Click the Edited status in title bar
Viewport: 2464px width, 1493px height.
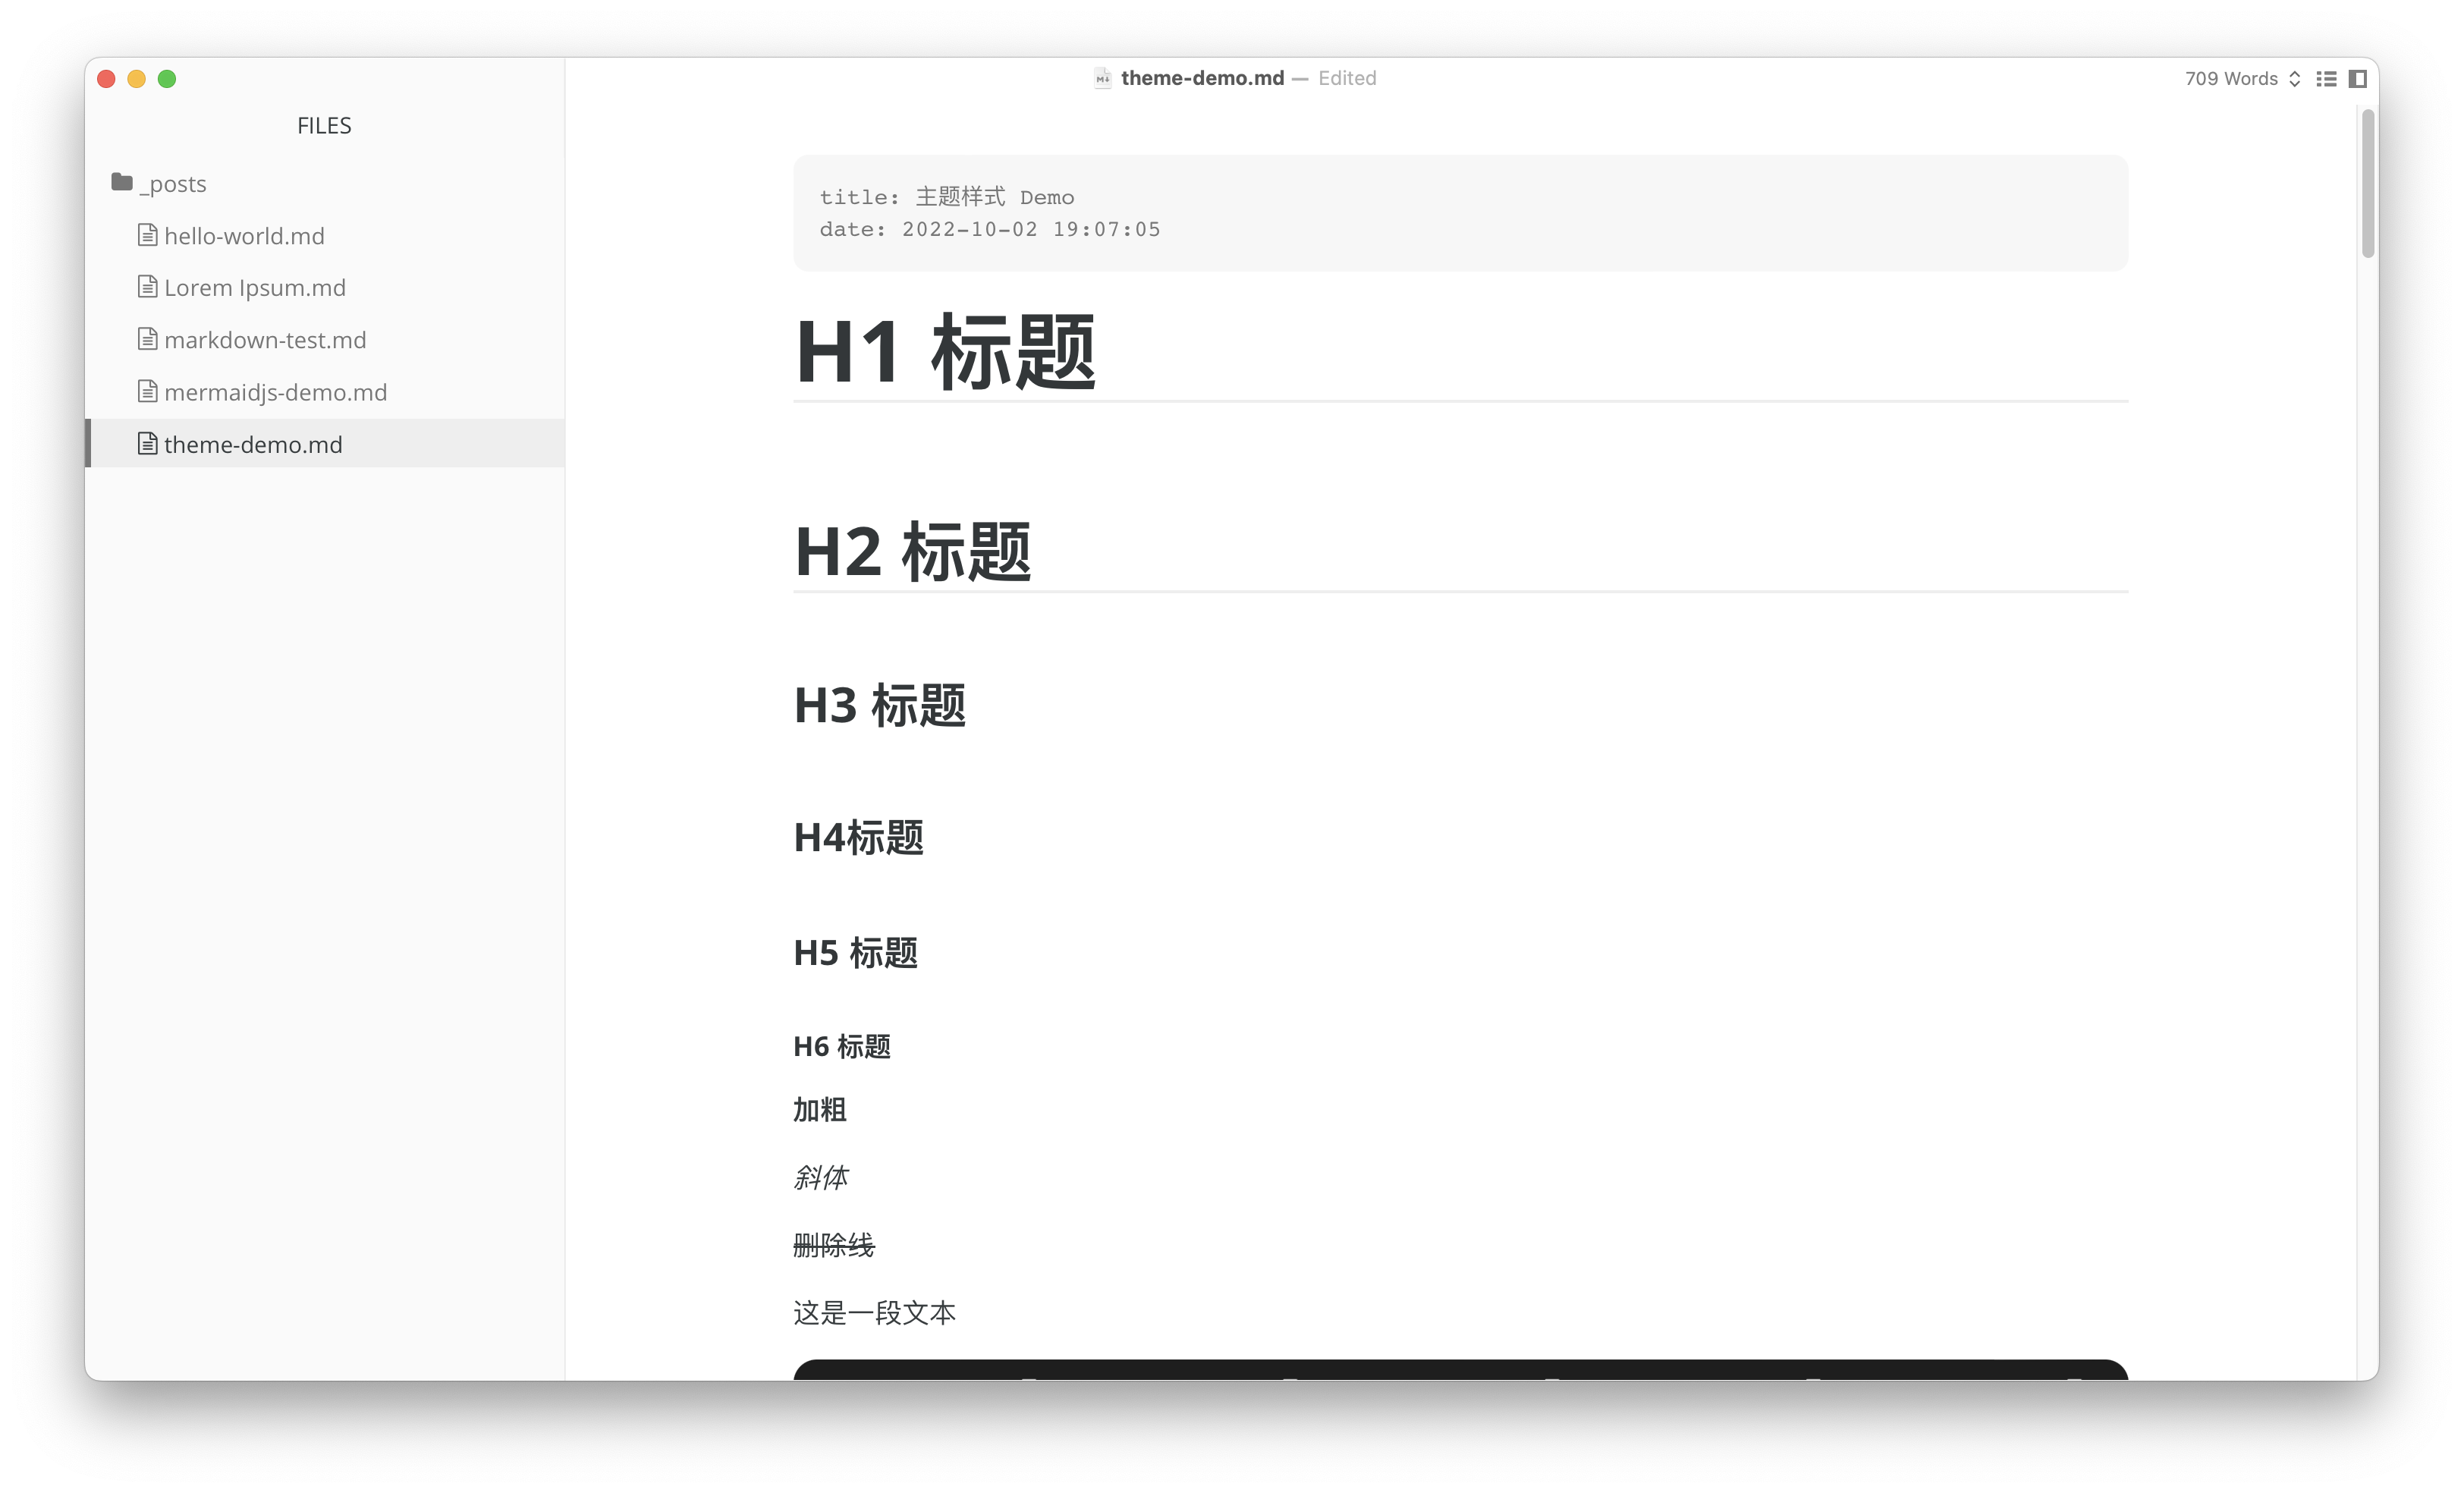pyautogui.click(x=1346, y=78)
